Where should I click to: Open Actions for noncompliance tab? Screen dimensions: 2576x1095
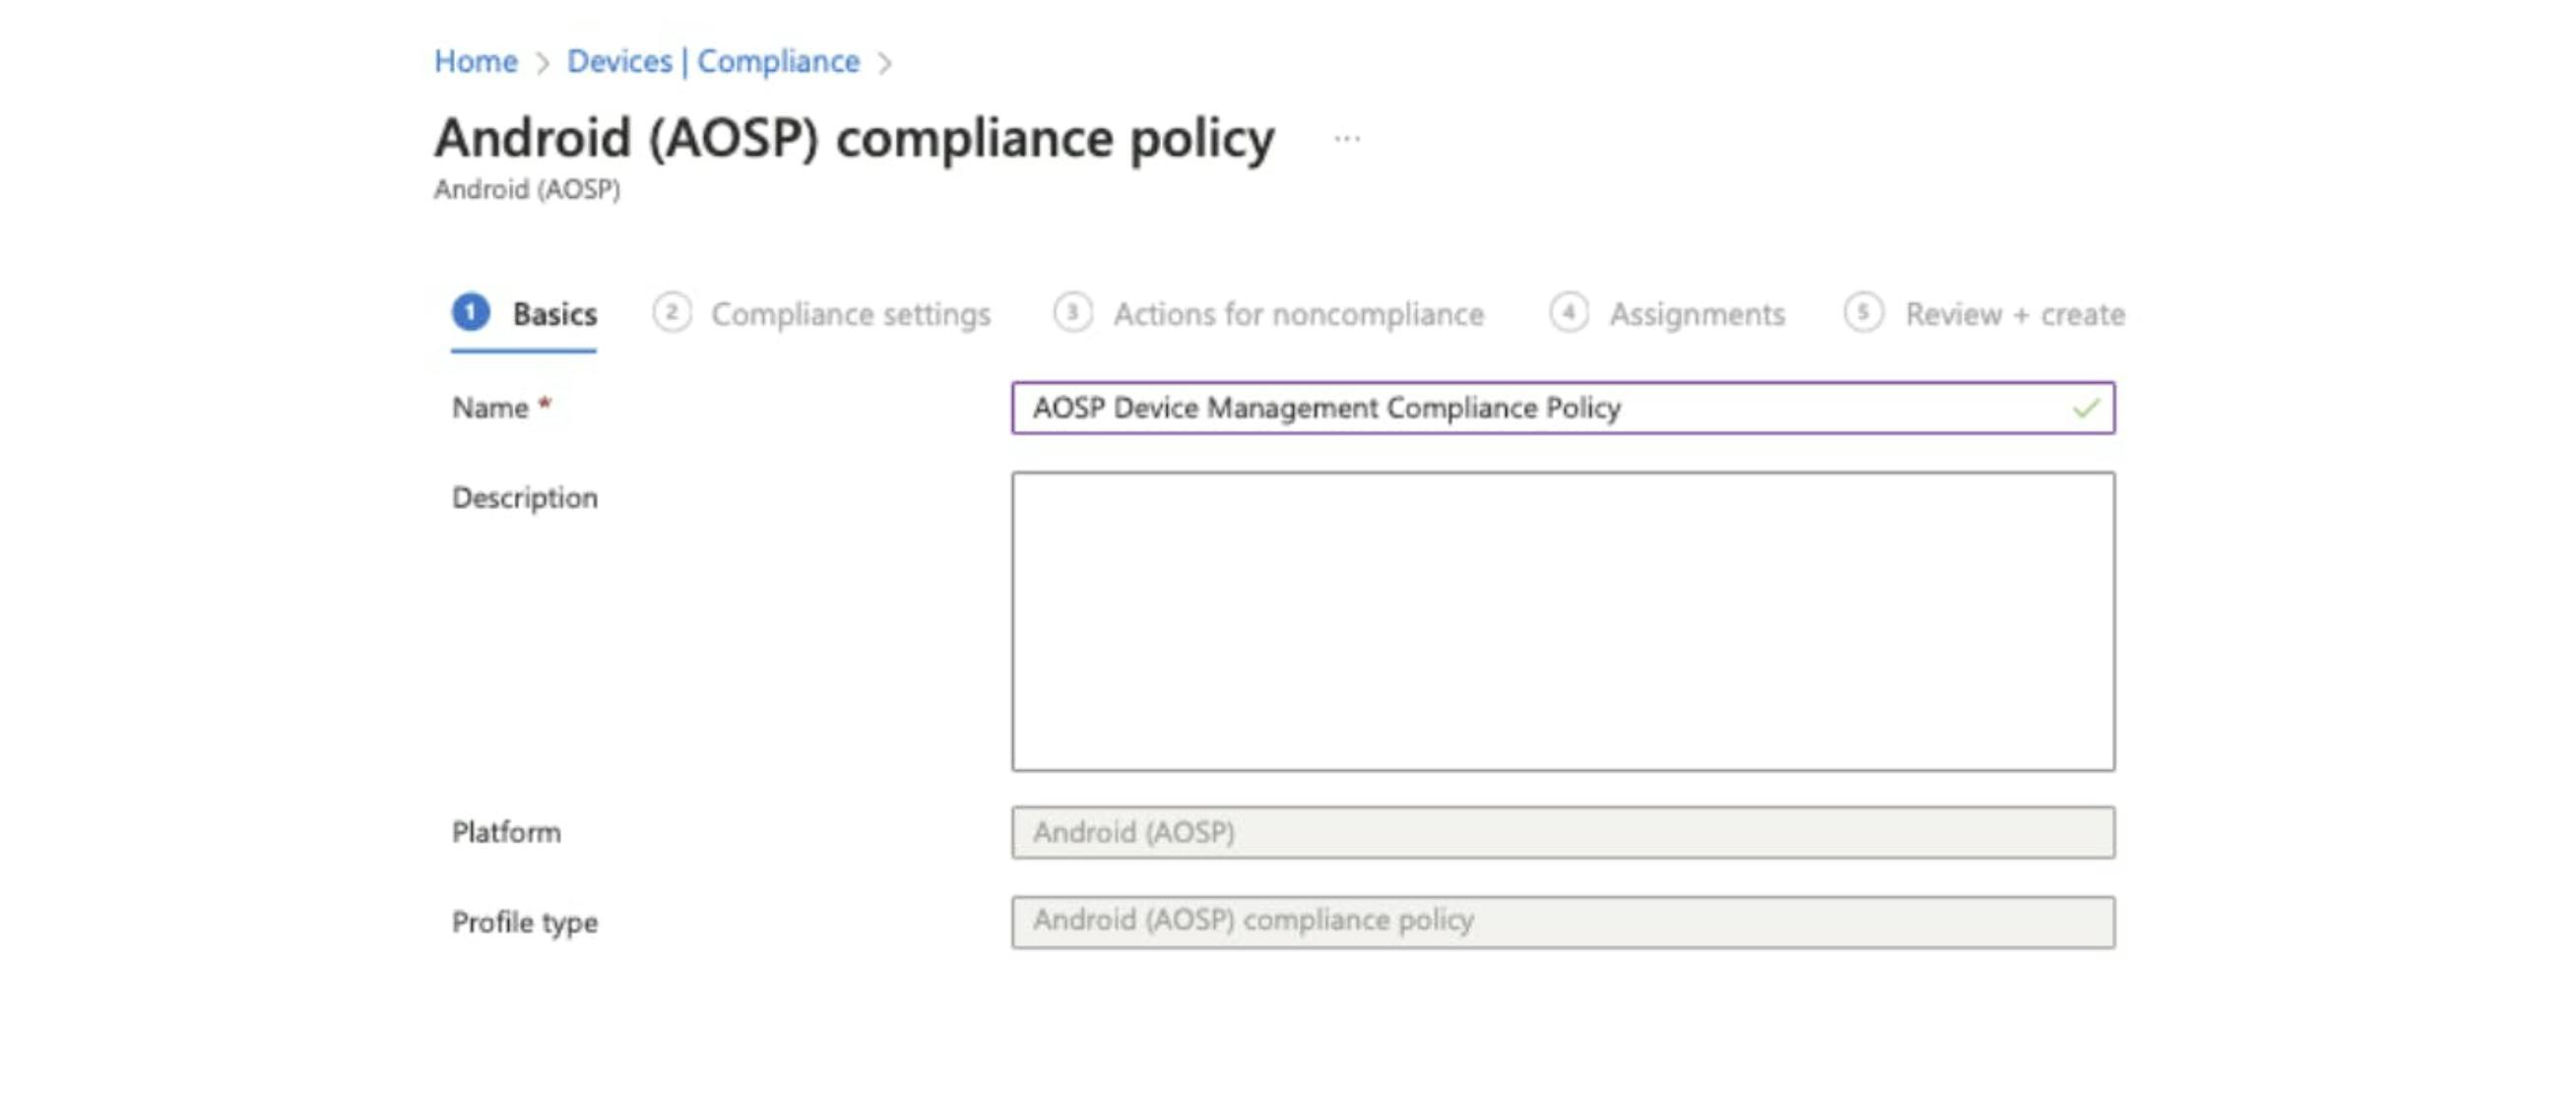pyautogui.click(x=1298, y=315)
